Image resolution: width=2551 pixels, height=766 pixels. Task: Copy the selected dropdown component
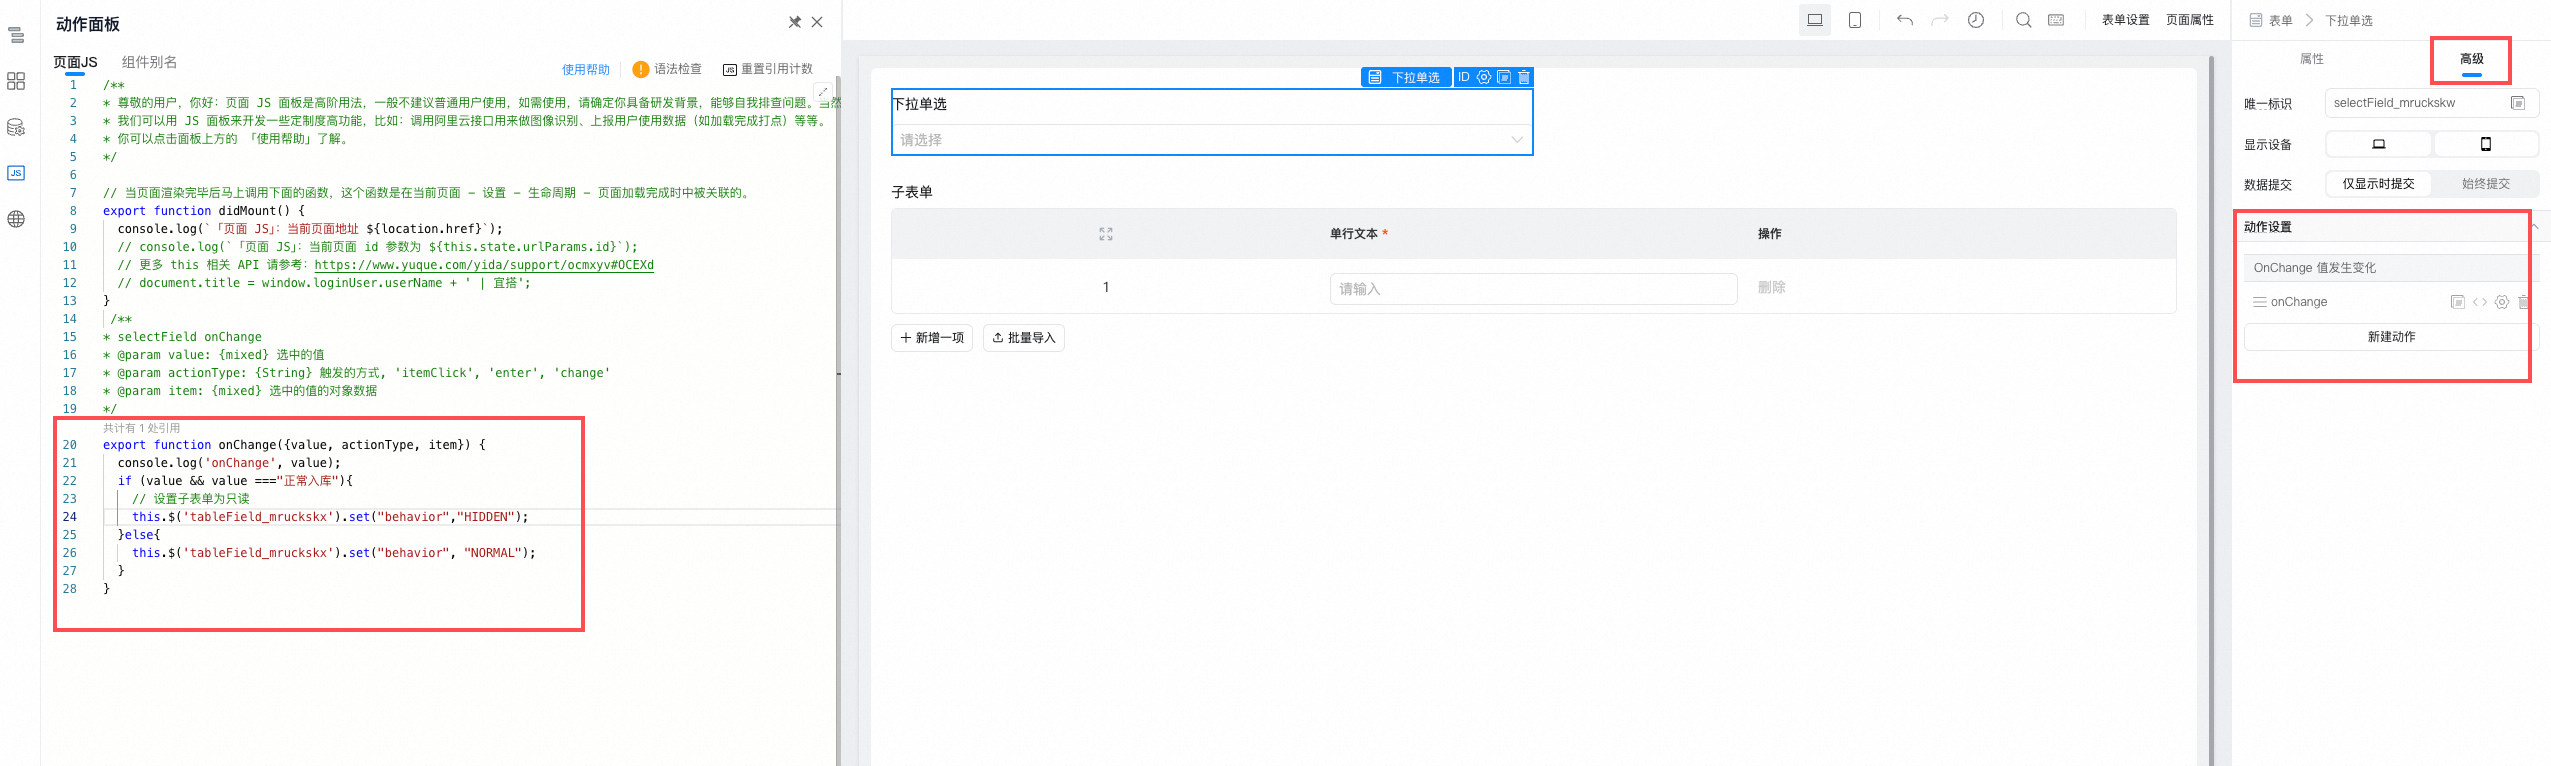click(x=1504, y=77)
